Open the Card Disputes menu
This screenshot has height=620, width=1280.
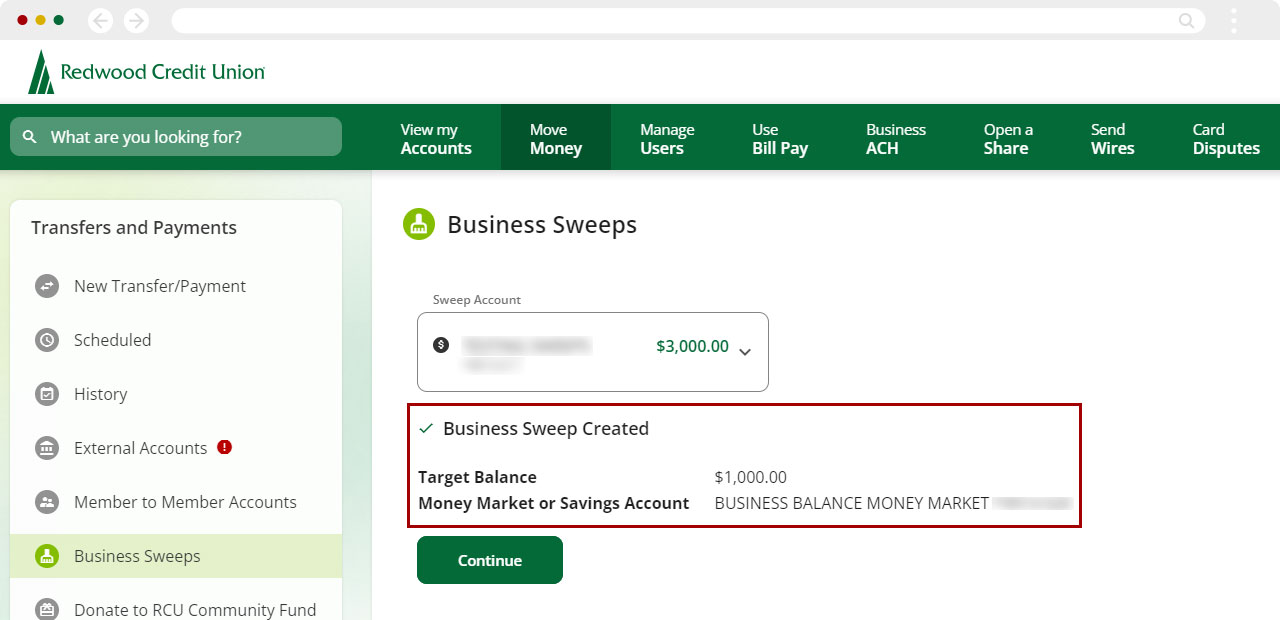pyautogui.click(x=1226, y=138)
